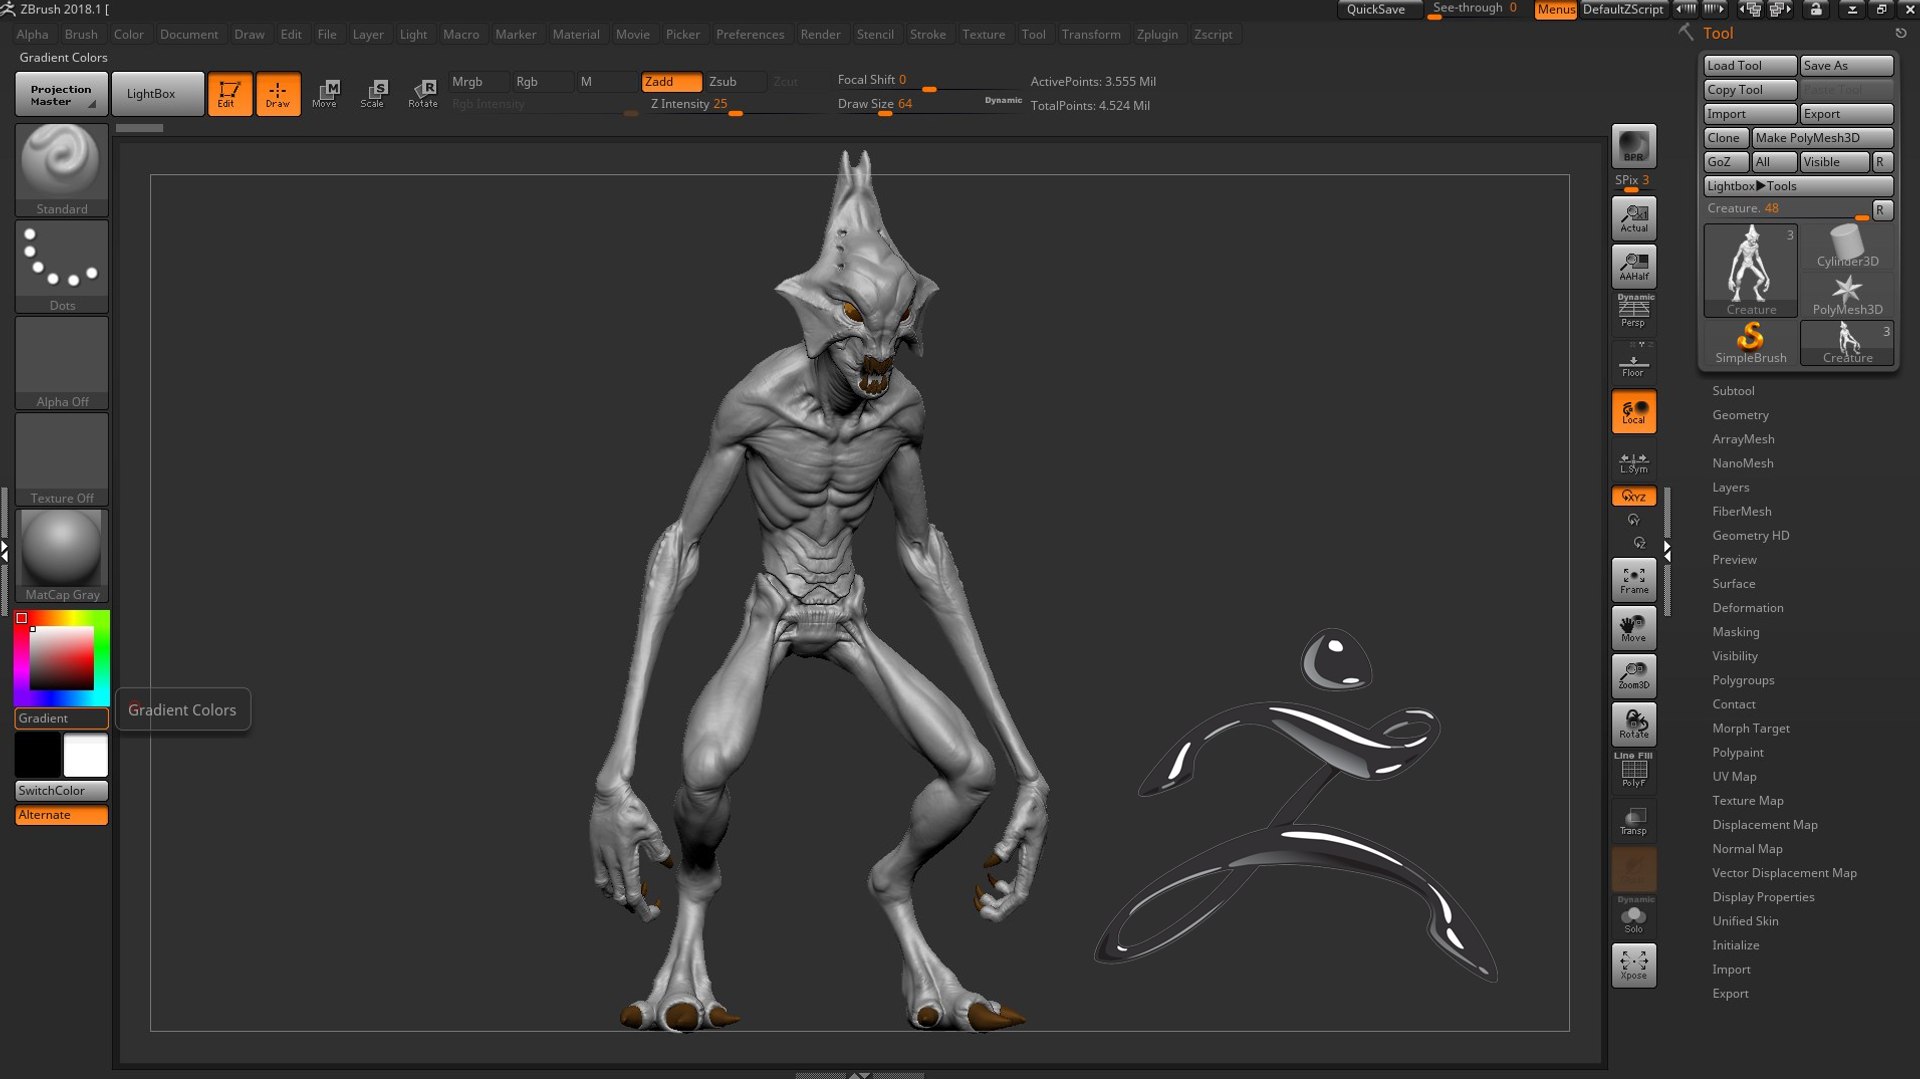Activate the Draw mode icon
The width and height of the screenshot is (1920, 1079).
coord(278,94)
